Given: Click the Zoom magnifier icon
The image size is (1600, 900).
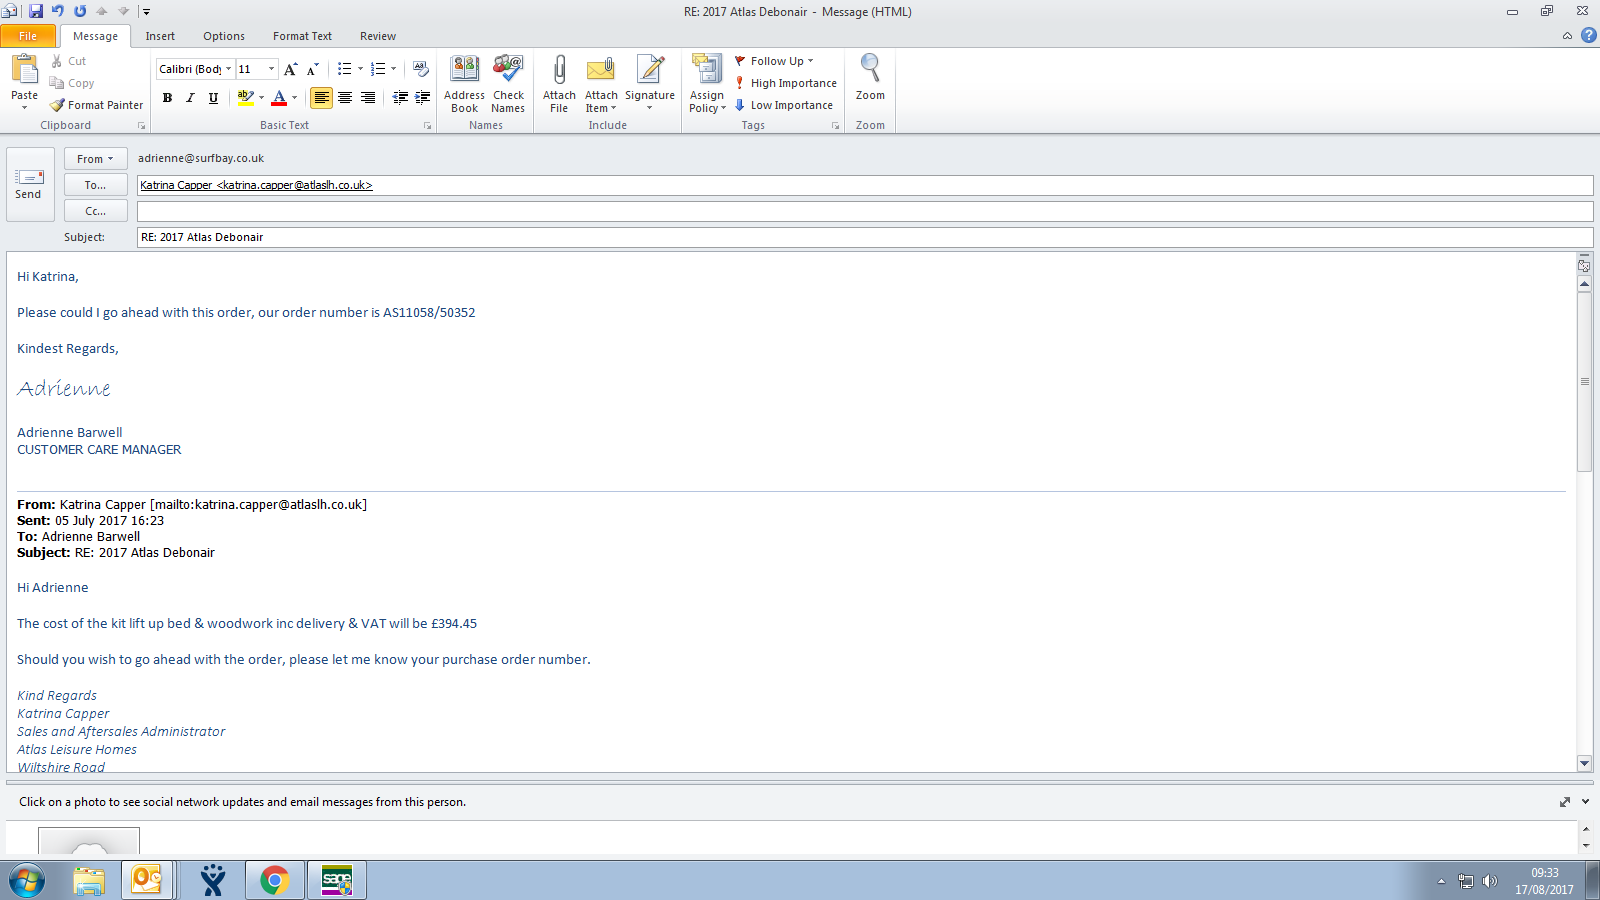Looking at the screenshot, I should click(x=870, y=70).
